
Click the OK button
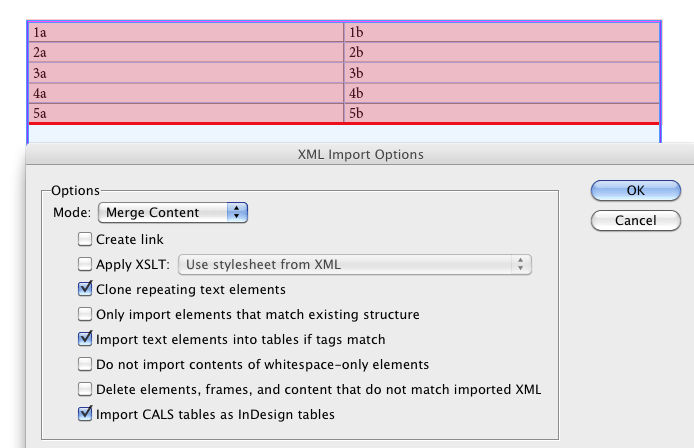coord(636,190)
